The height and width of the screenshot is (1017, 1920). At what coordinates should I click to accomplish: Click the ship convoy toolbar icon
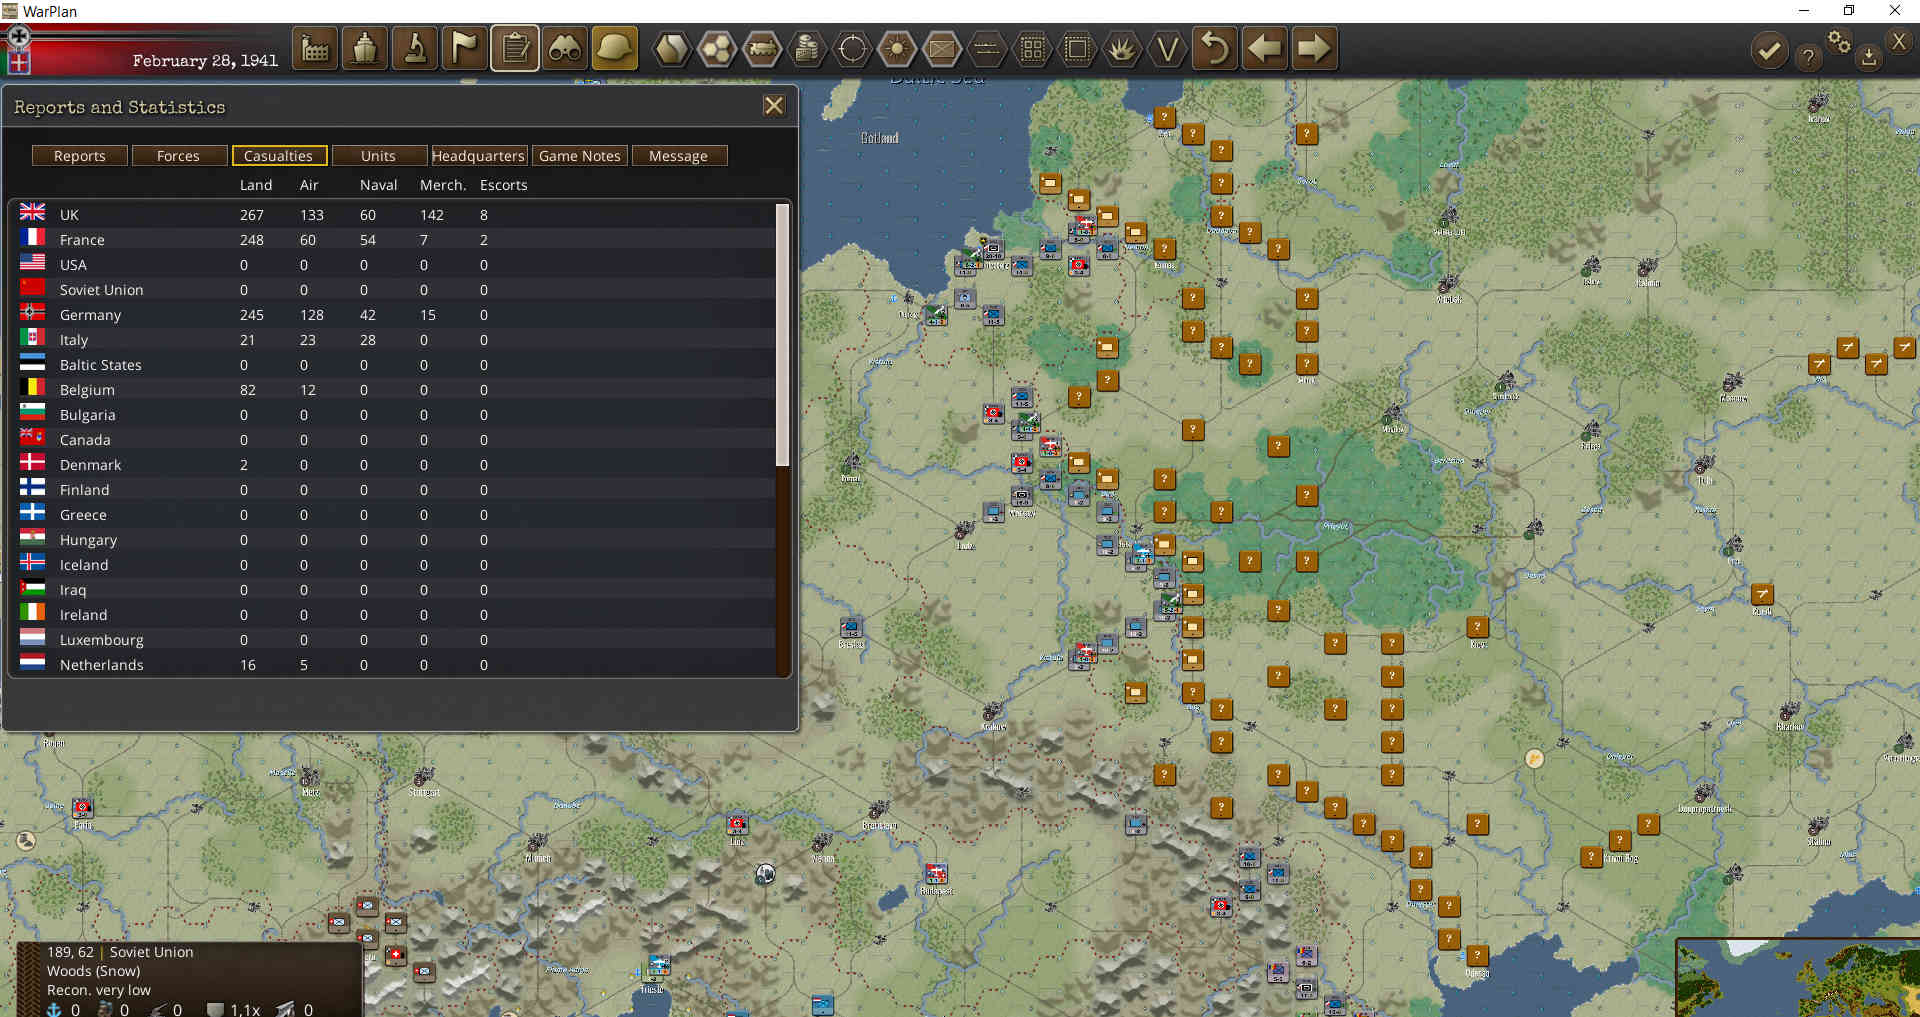point(365,48)
